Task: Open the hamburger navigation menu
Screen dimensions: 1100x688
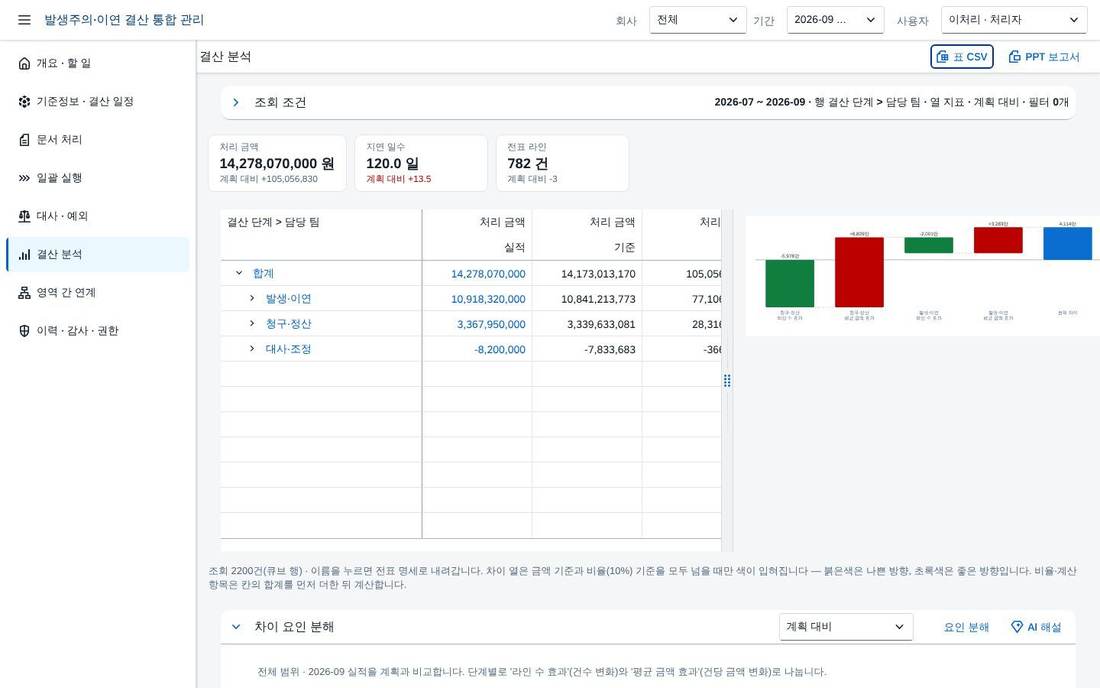Action: click(x=25, y=20)
